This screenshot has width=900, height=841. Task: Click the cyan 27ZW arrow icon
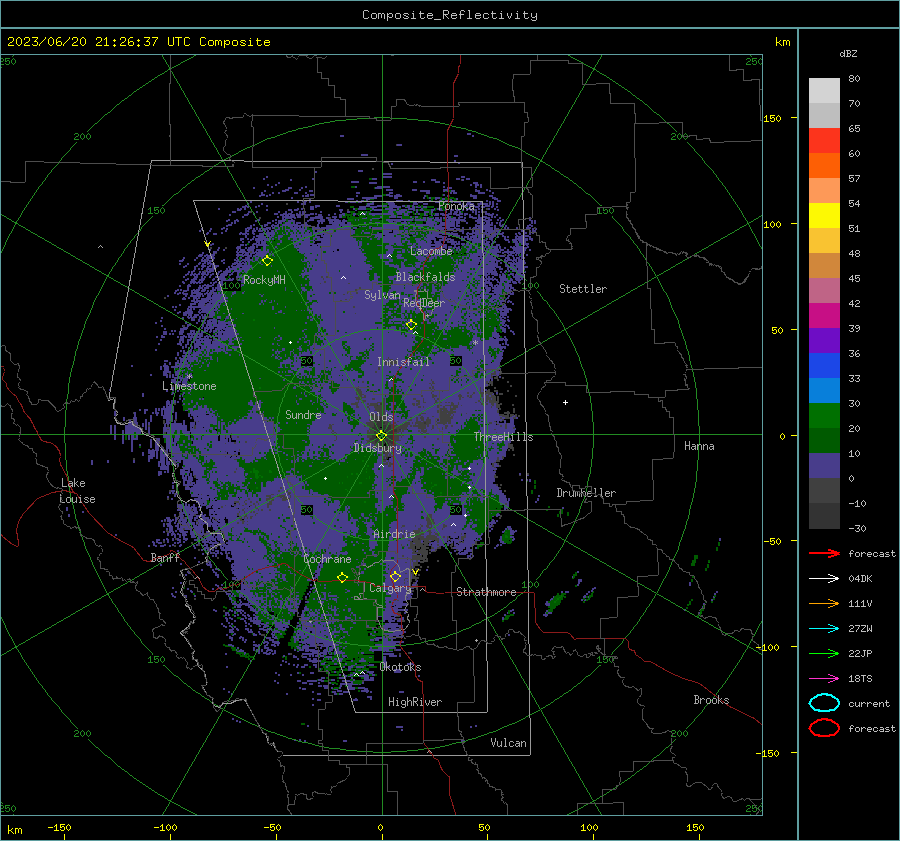824,628
